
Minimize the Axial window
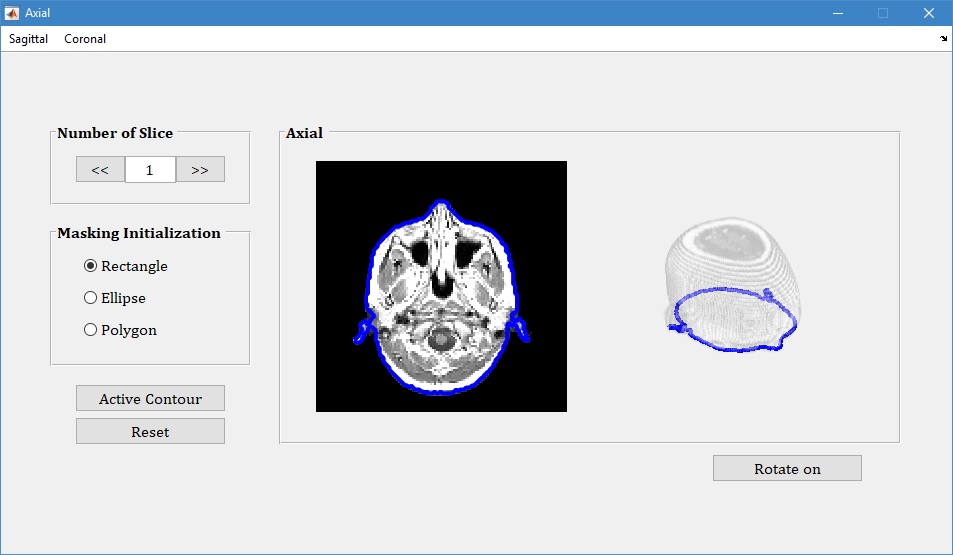837,13
